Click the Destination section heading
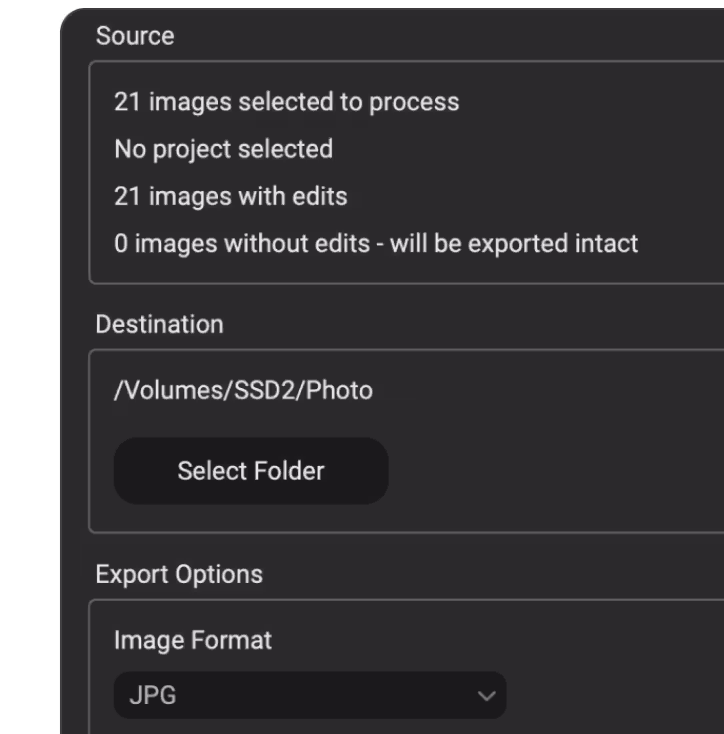 pos(159,325)
